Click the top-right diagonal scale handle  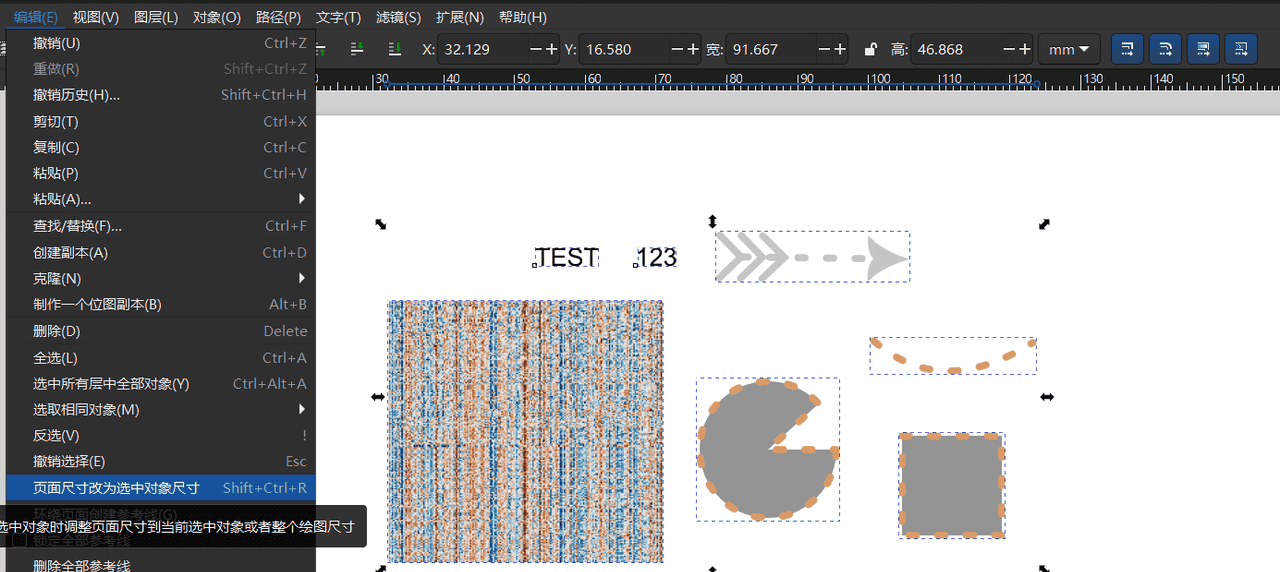[x=1044, y=225]
